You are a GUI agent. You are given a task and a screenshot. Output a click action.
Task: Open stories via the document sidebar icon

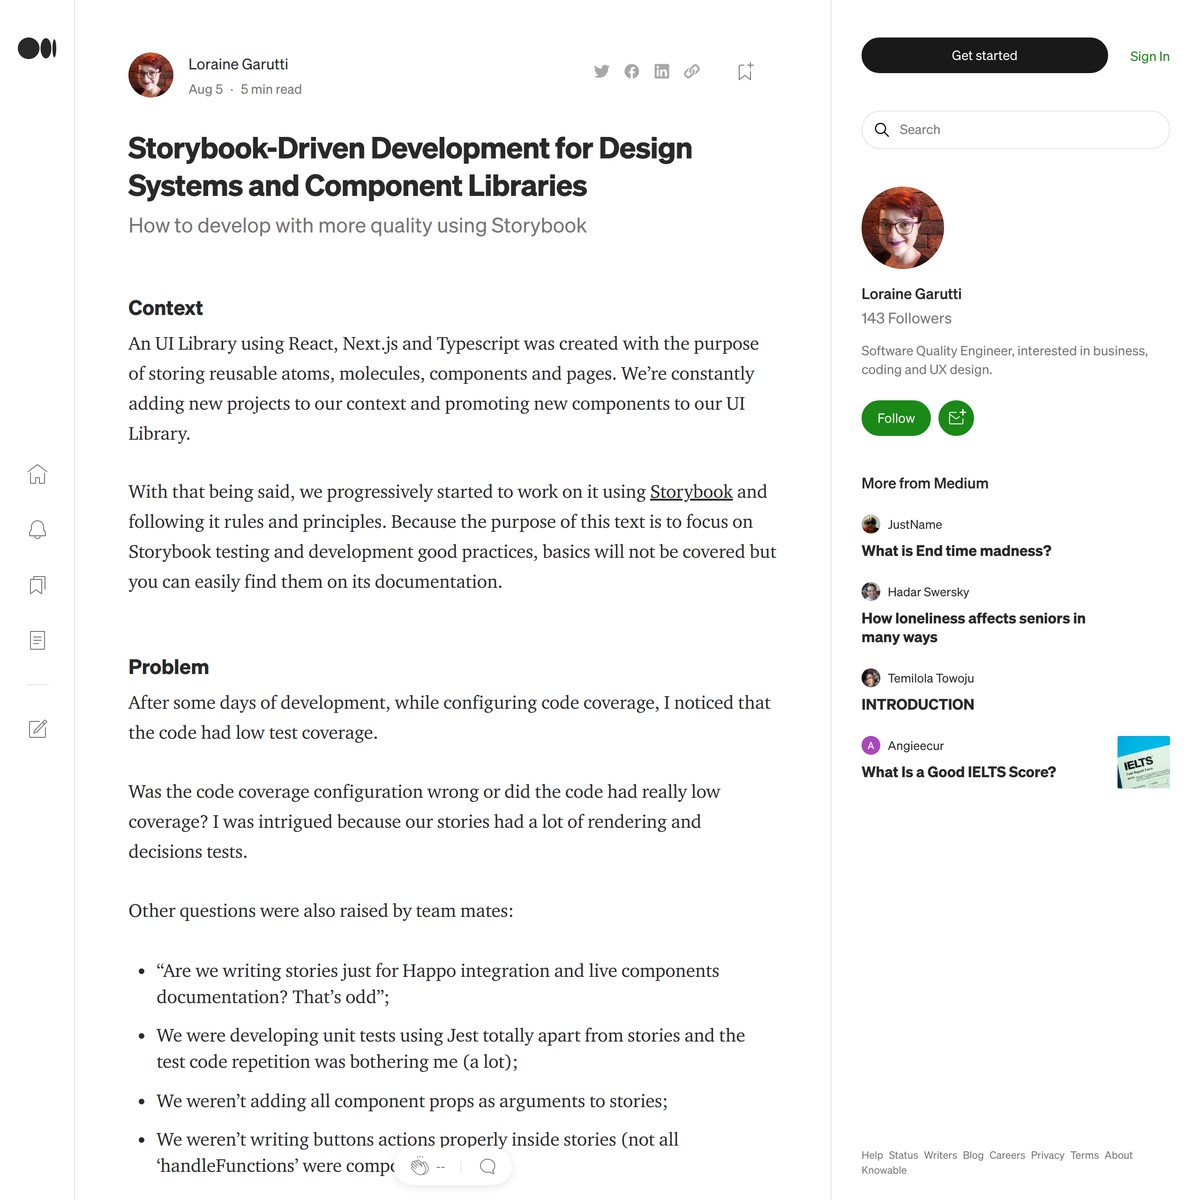pos(37,639)
